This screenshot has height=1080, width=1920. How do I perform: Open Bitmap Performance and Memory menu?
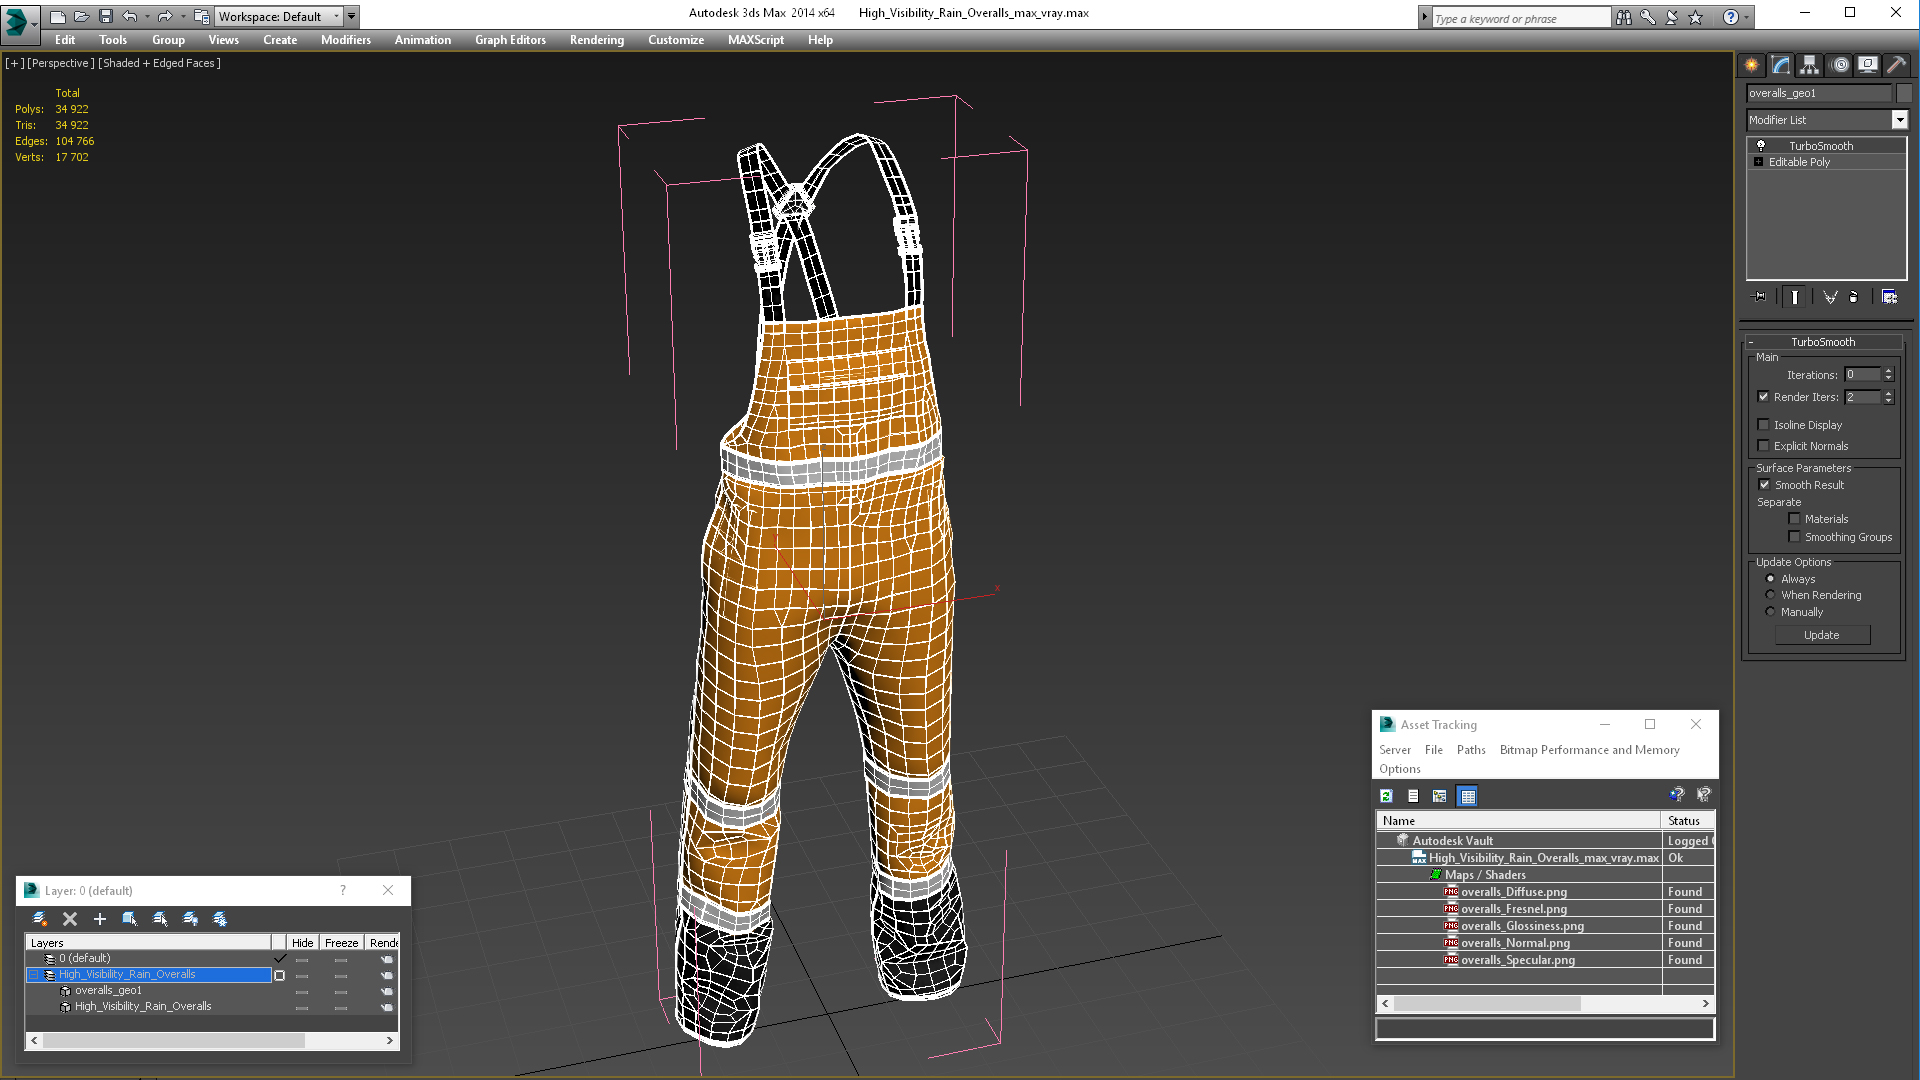[1590, 750]
